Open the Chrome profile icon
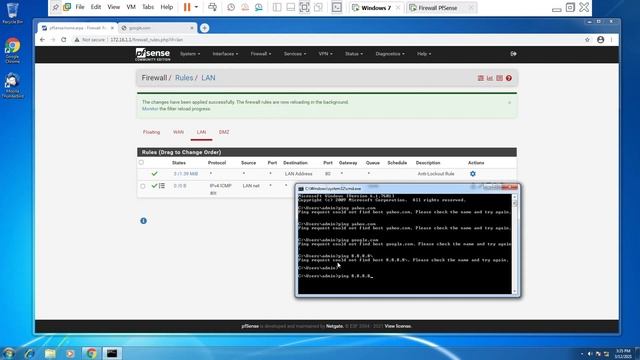Viewport: 640px width, 360px height. 600,40
